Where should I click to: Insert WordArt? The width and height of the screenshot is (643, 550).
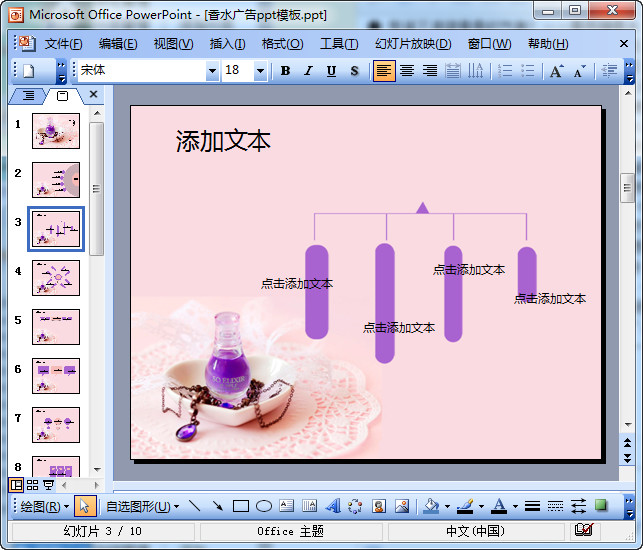tap(333, 506)
